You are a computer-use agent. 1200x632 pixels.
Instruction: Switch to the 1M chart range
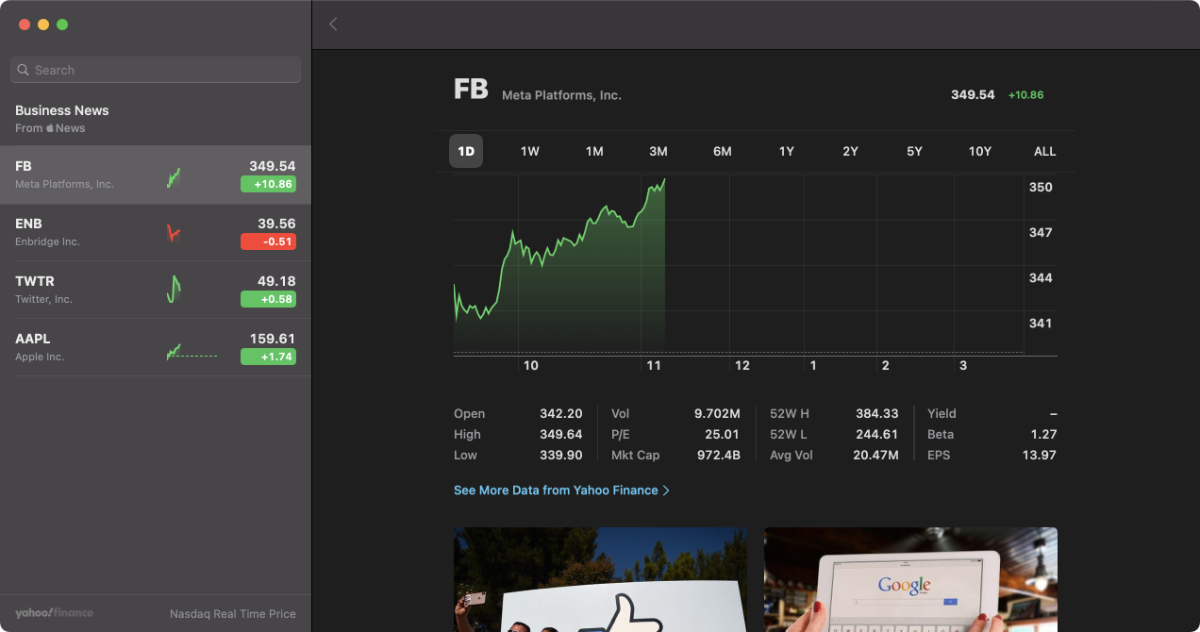click(594, 151)
